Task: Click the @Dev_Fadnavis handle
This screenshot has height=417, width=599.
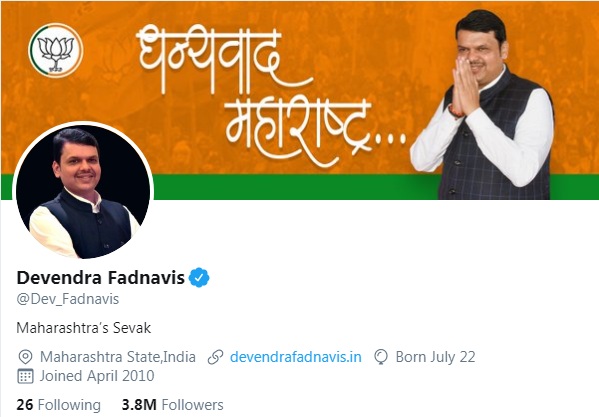Action: pyautogui.click(x=68, y=299)
